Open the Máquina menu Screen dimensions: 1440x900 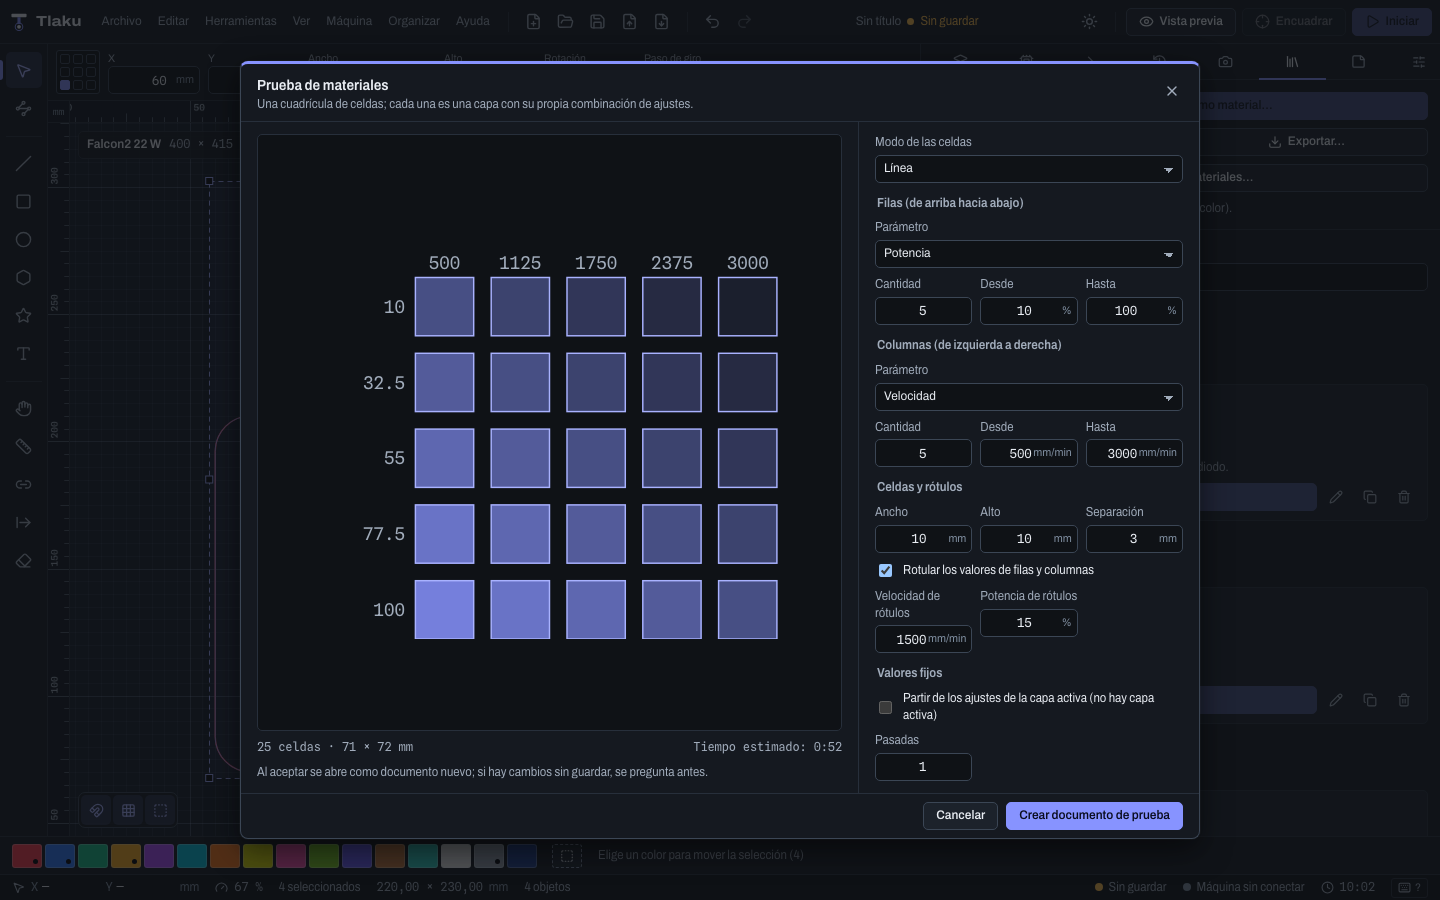click(x=349, y=21)
